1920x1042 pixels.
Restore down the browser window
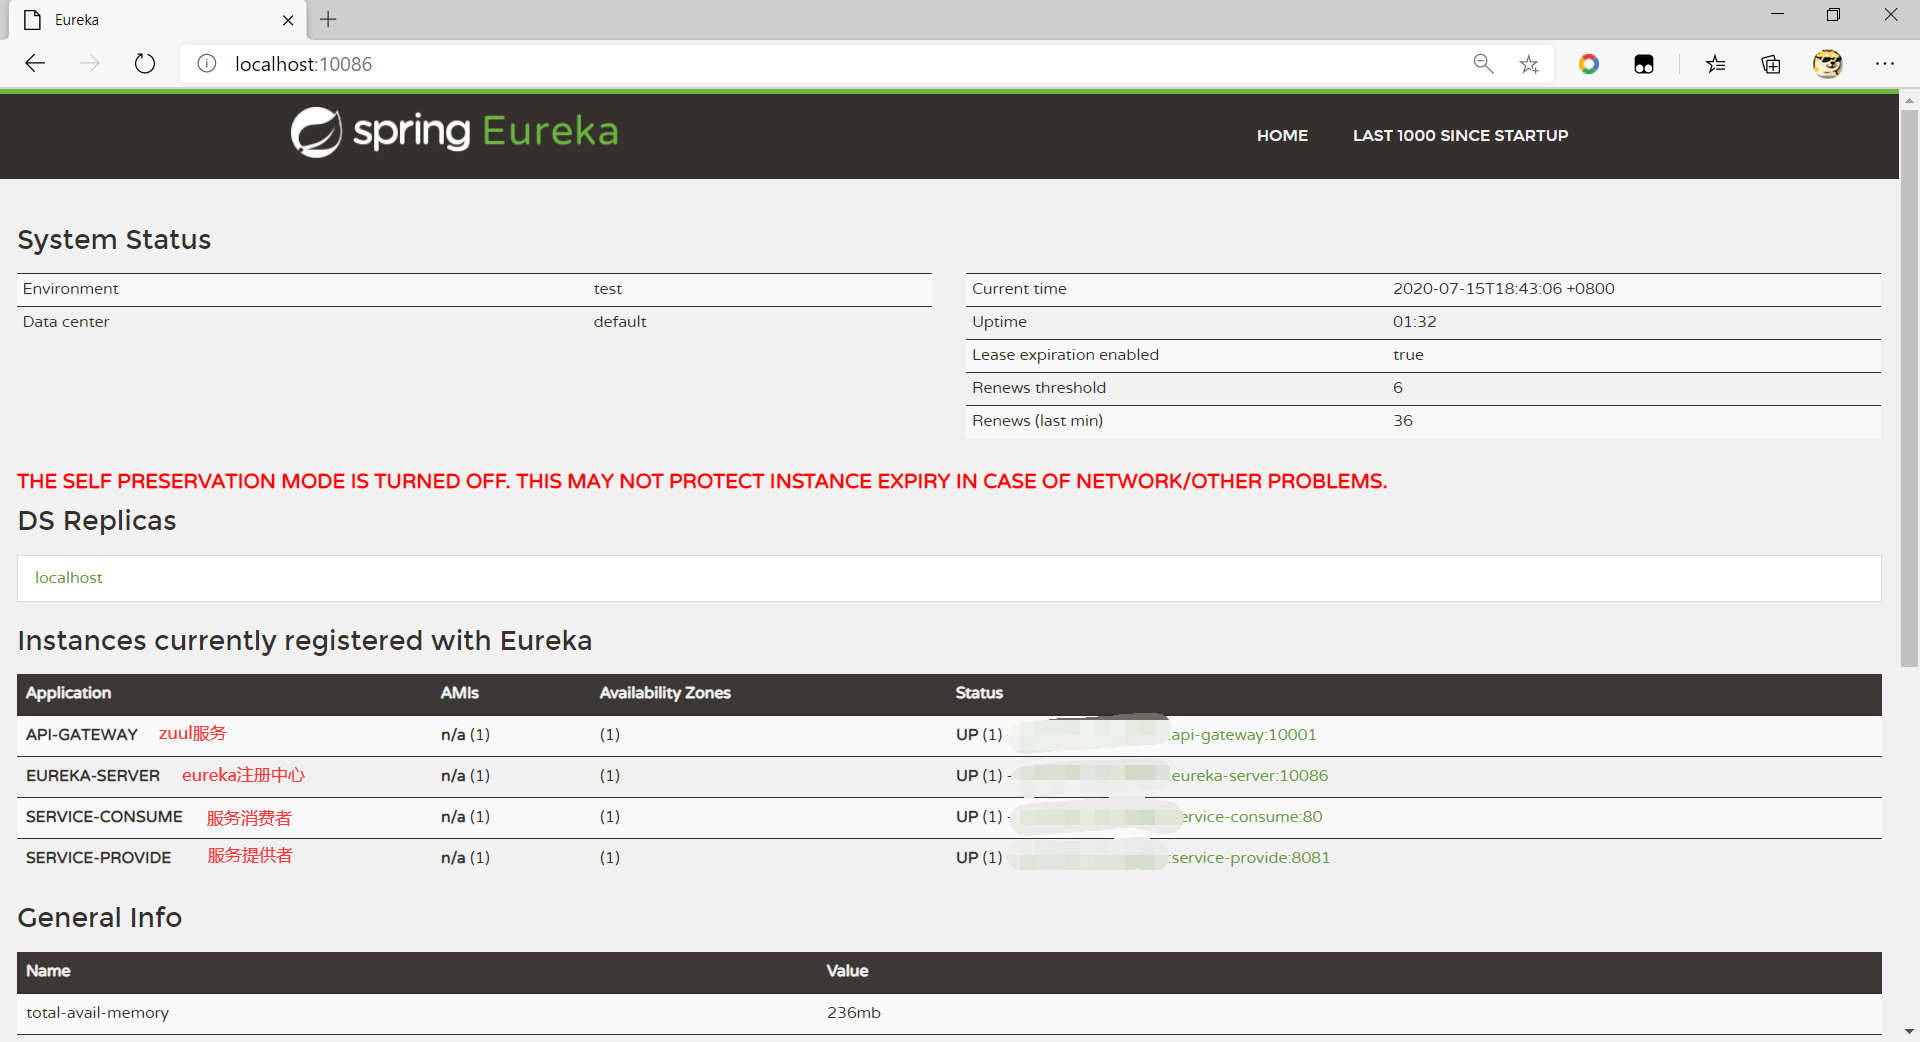coord(1833,15)
